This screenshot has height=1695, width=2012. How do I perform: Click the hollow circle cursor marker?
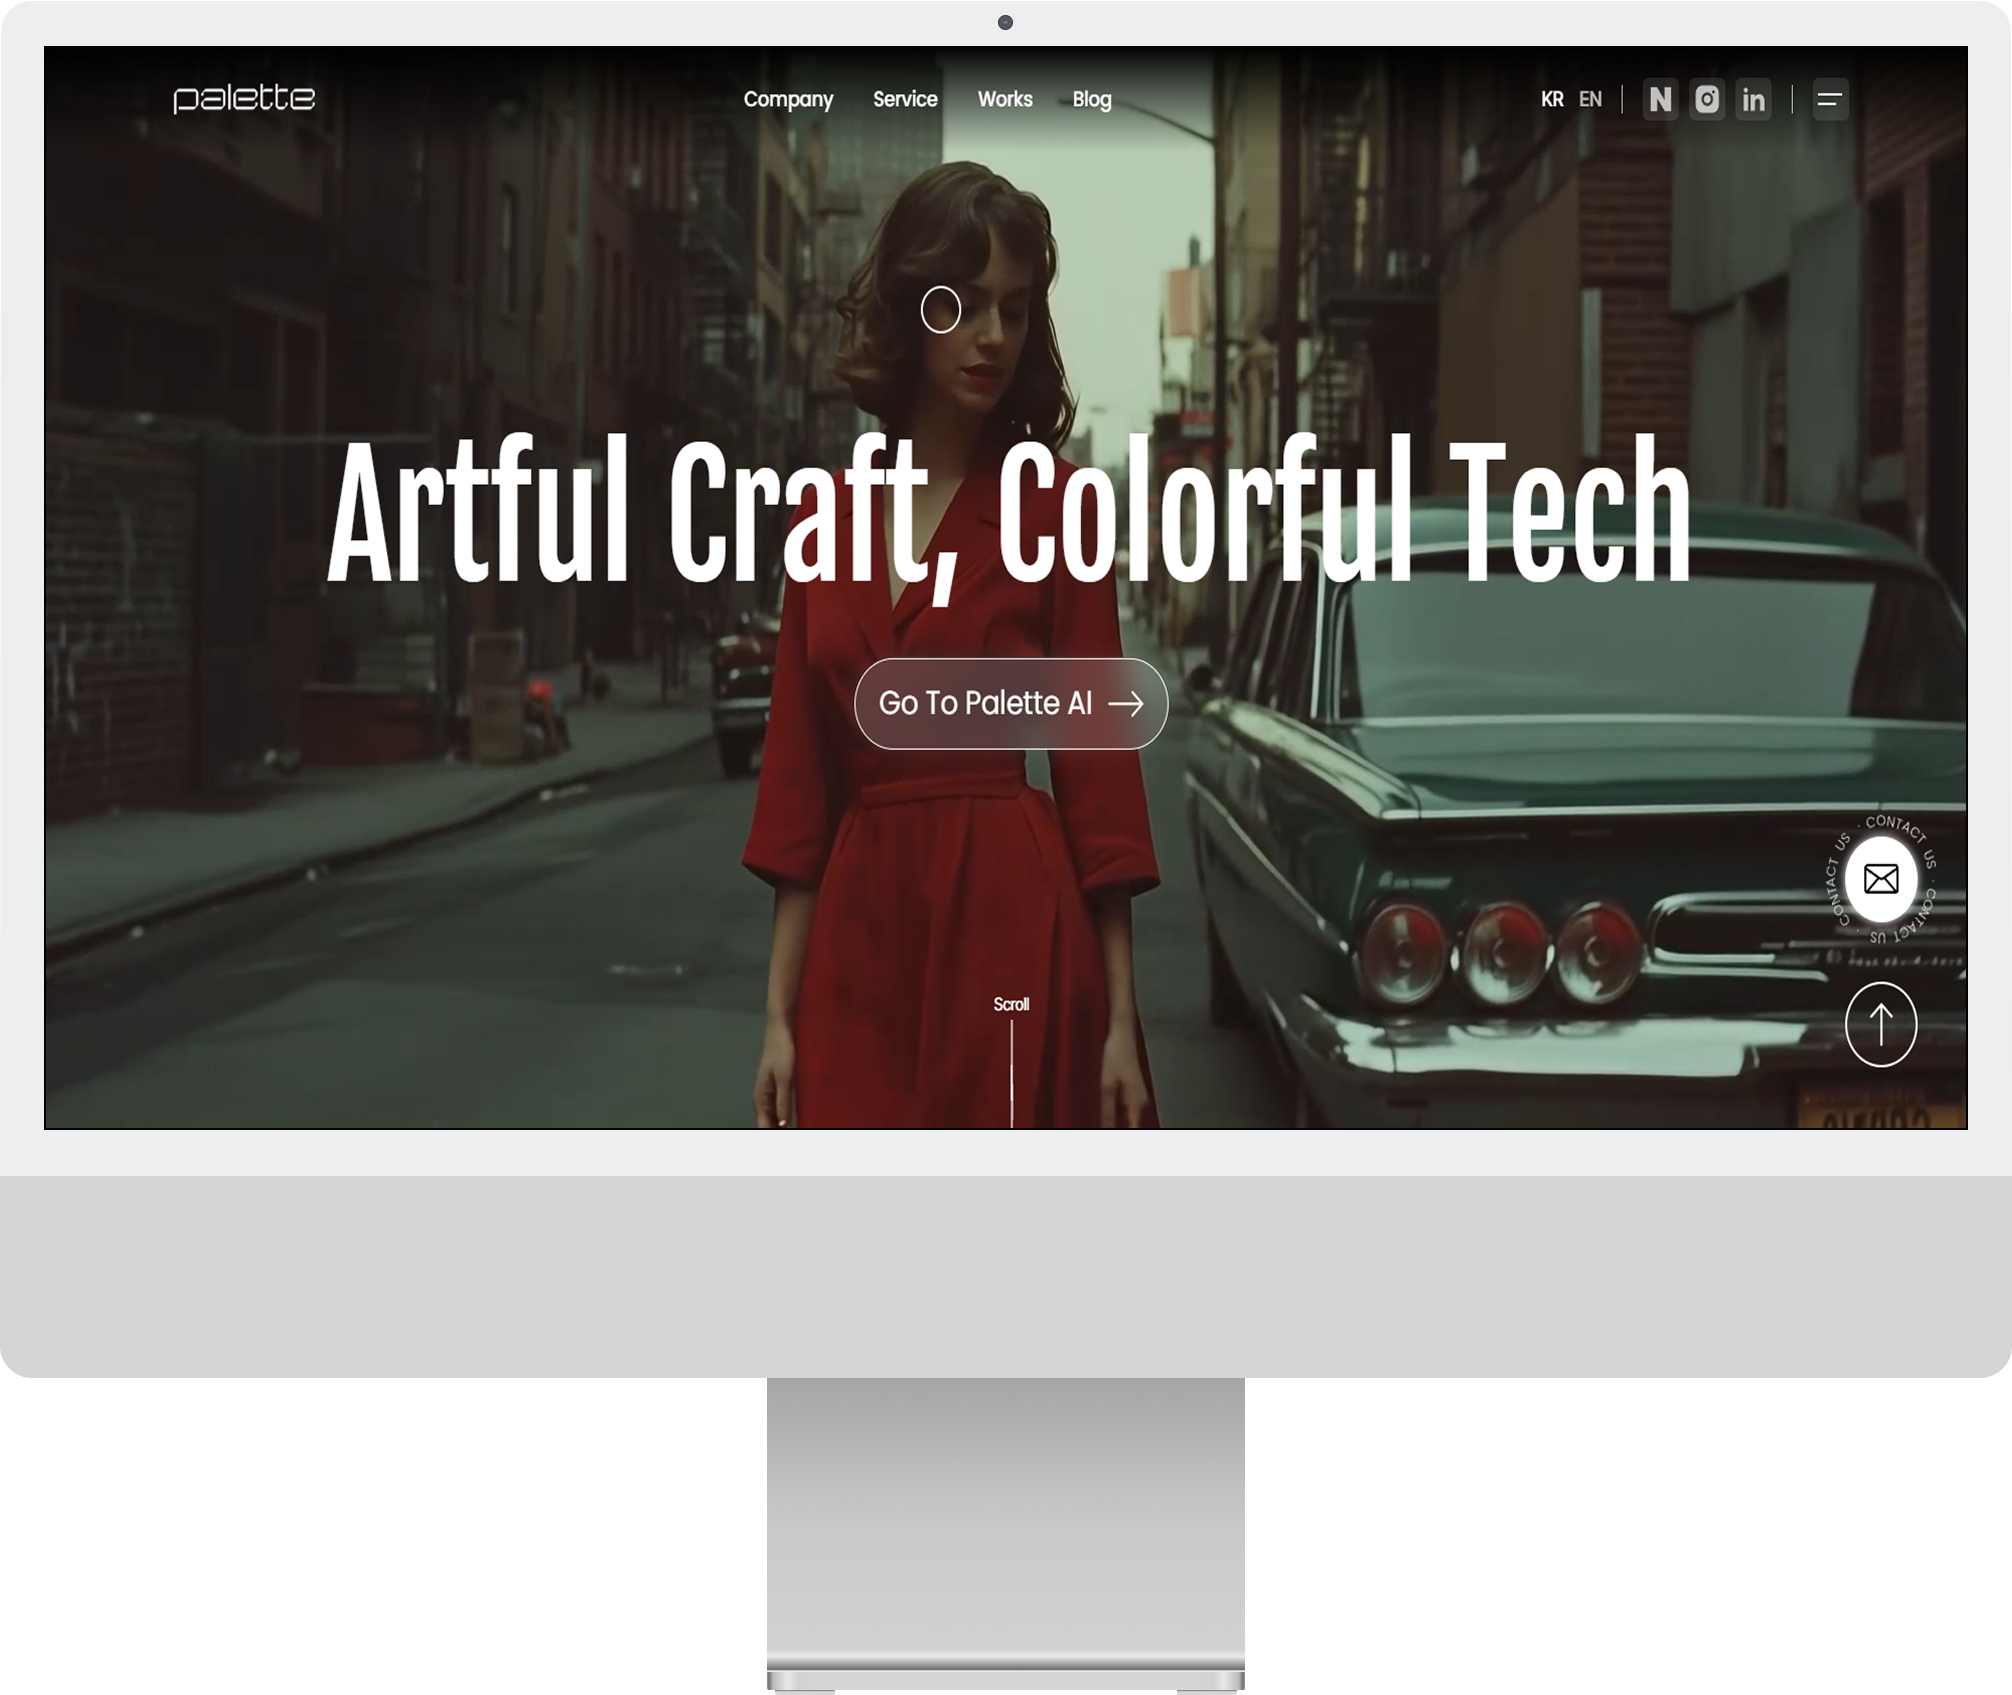pos(941,310)
